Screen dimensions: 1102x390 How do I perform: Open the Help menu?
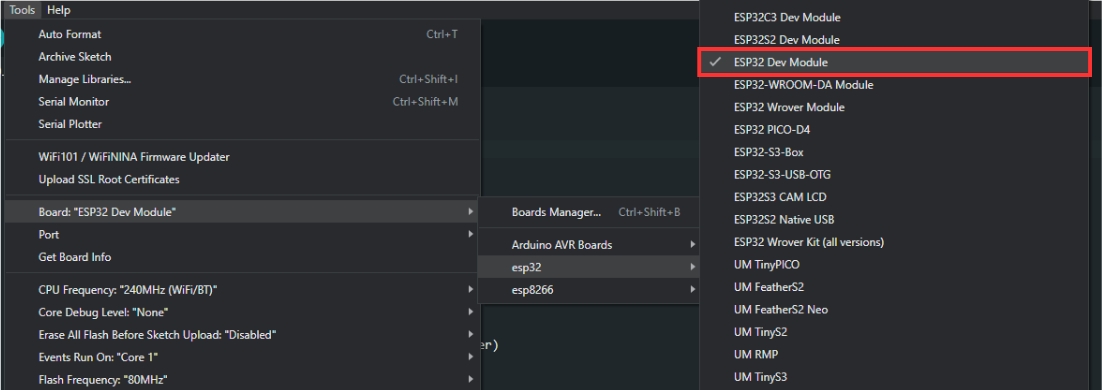pyautogui.click(x=58, y=10)
